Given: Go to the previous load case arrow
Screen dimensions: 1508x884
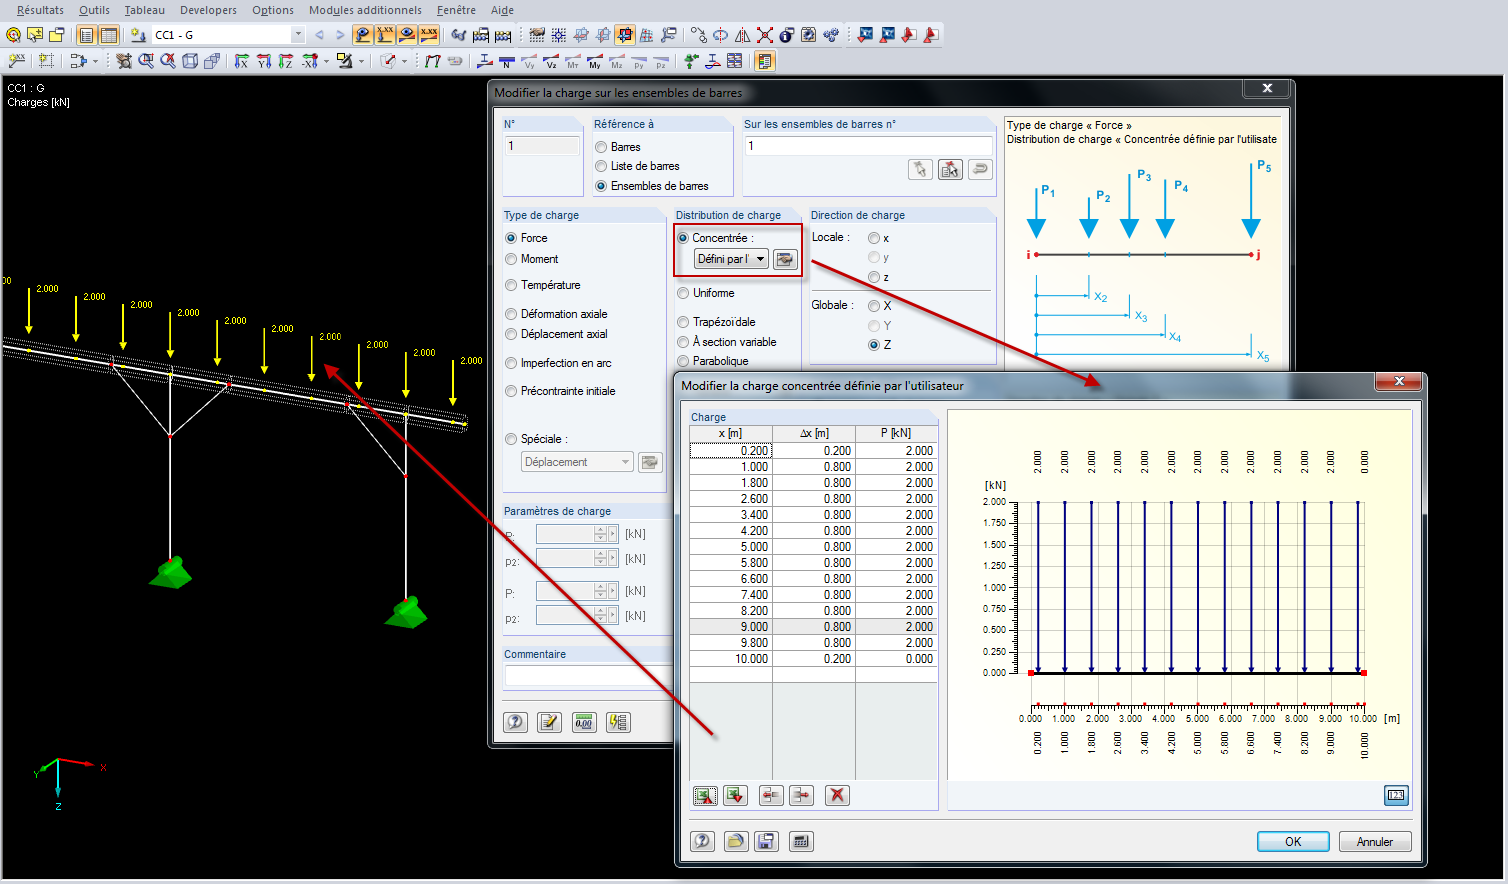Looking at the screenshot, I should [x=319, y=35].
